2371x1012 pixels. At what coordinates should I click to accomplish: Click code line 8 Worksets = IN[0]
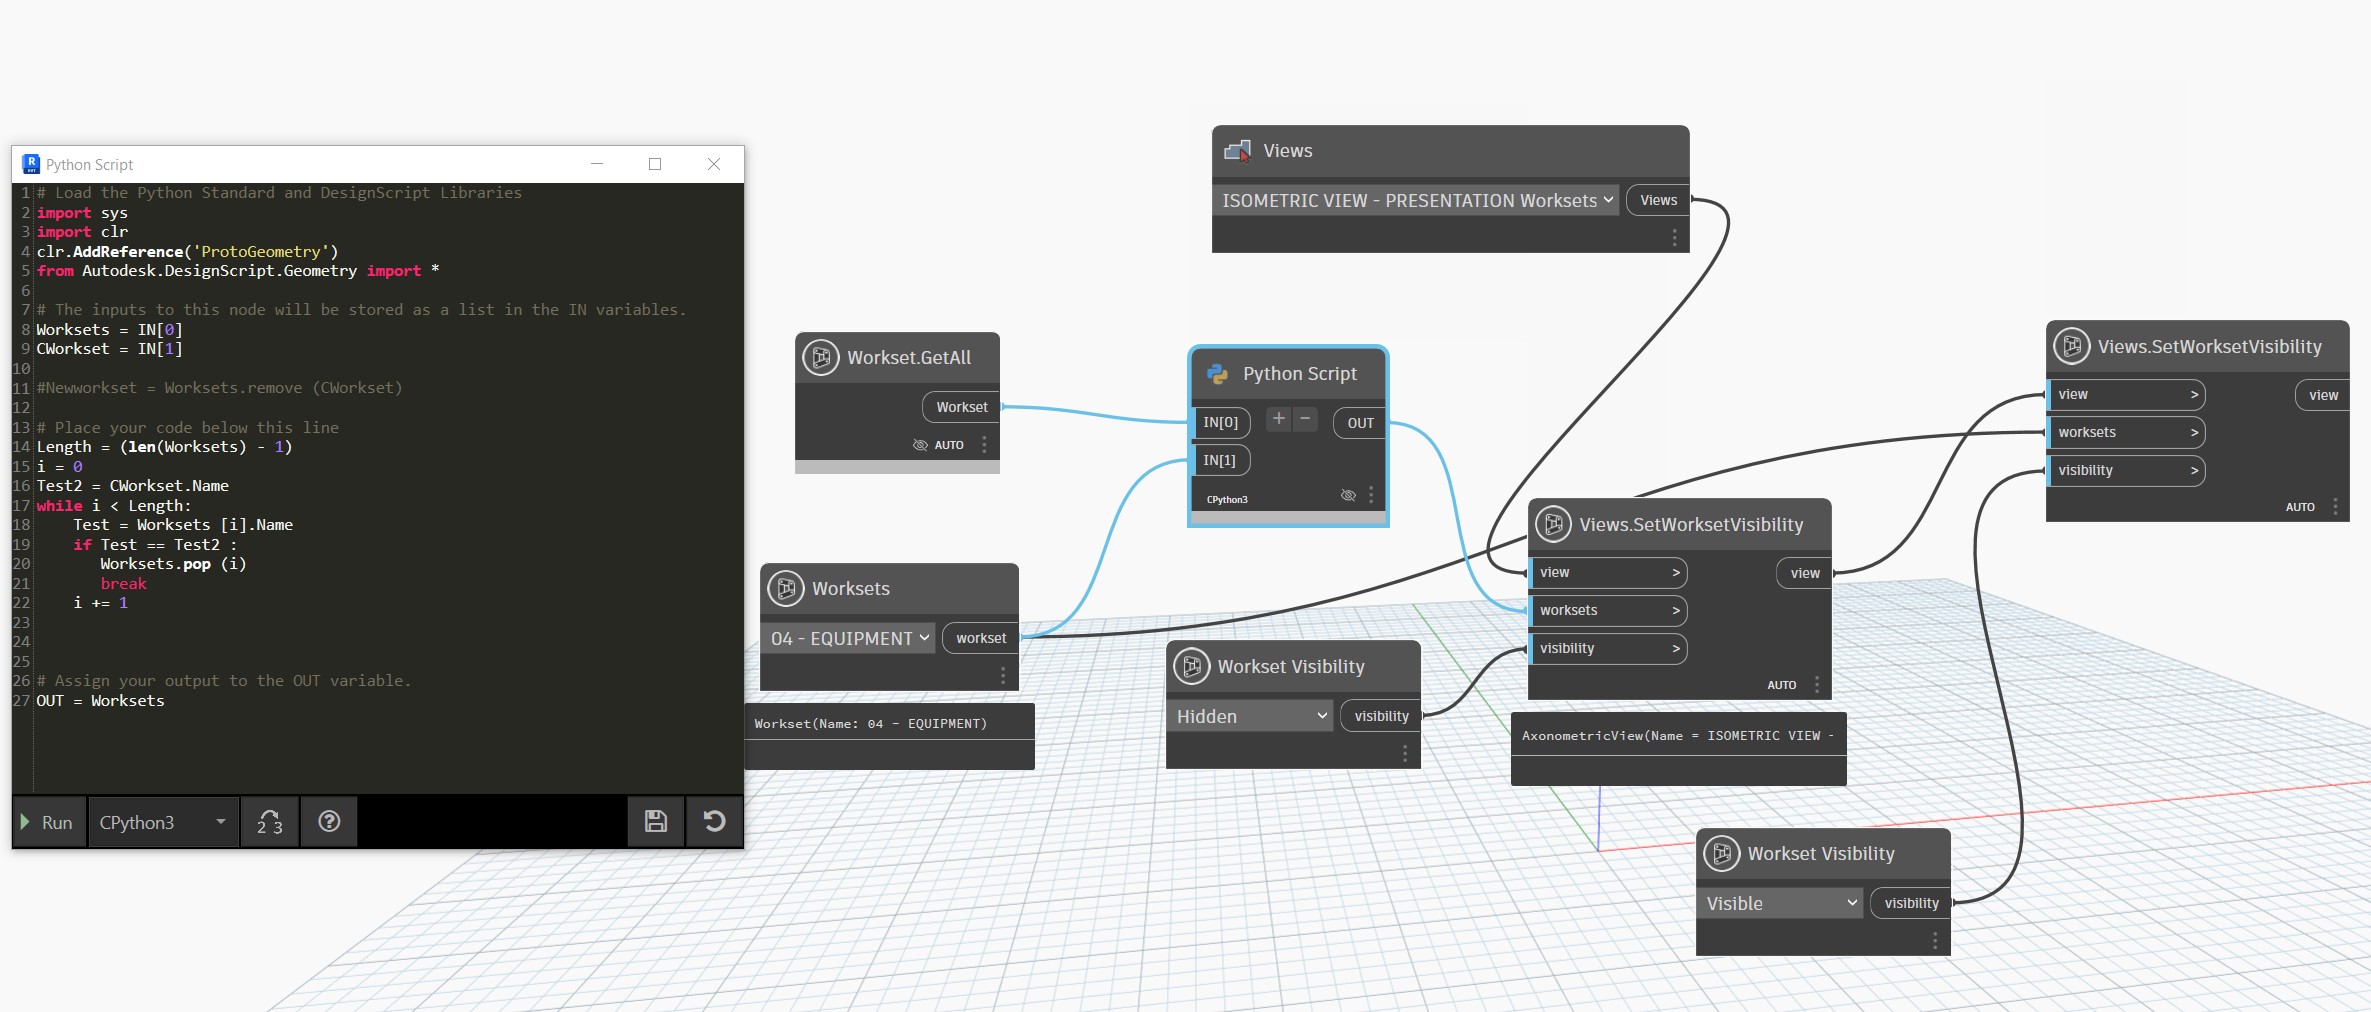[109, 330]
